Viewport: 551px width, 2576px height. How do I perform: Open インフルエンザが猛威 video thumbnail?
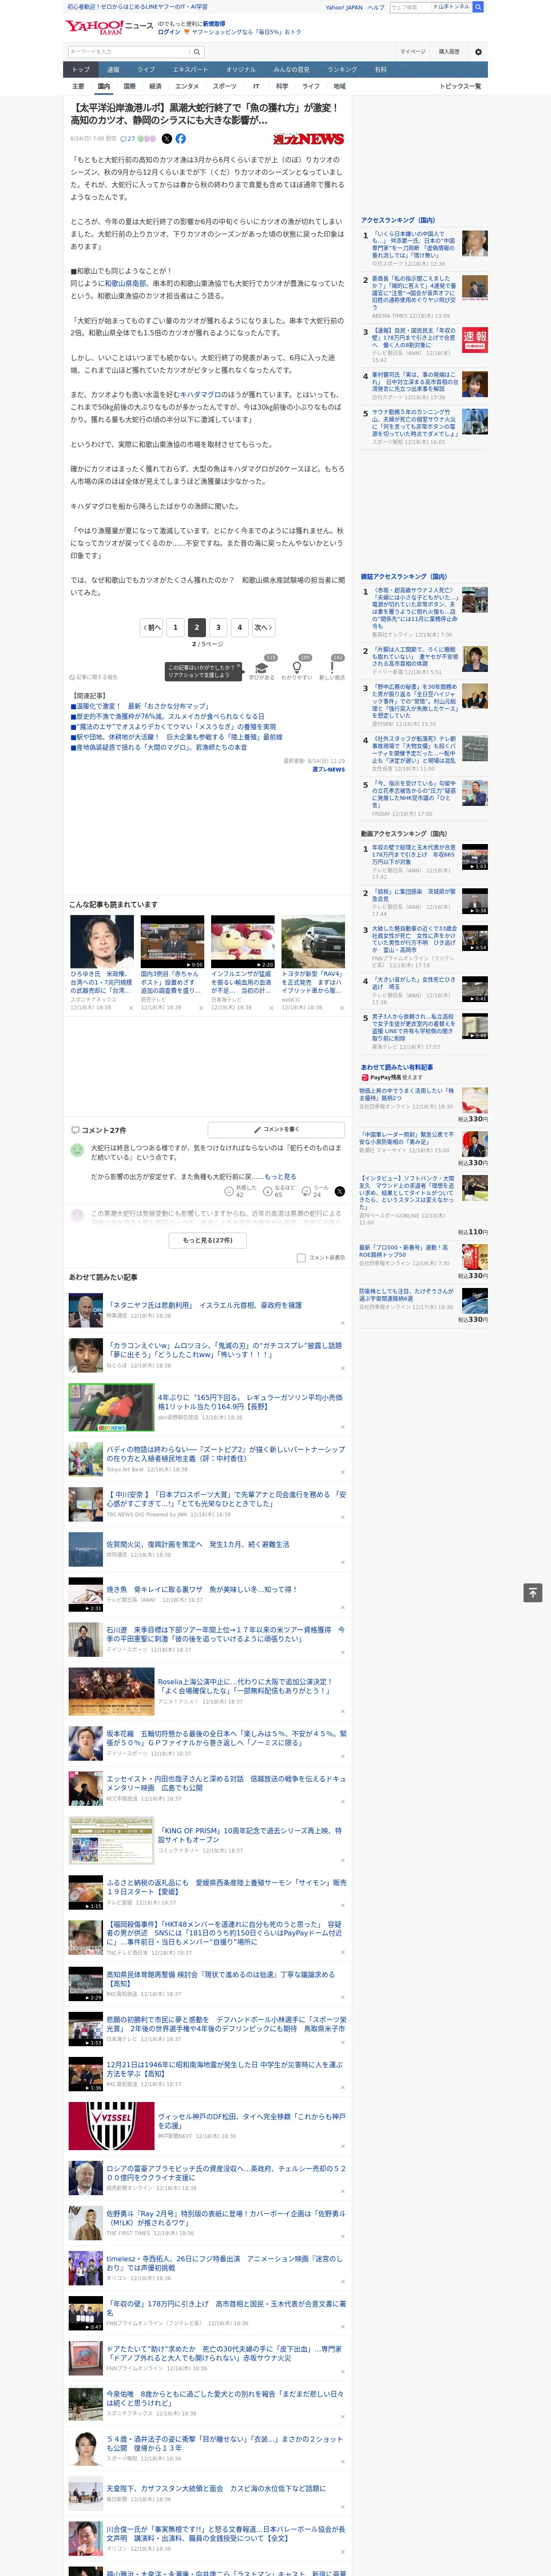[242, 941]
